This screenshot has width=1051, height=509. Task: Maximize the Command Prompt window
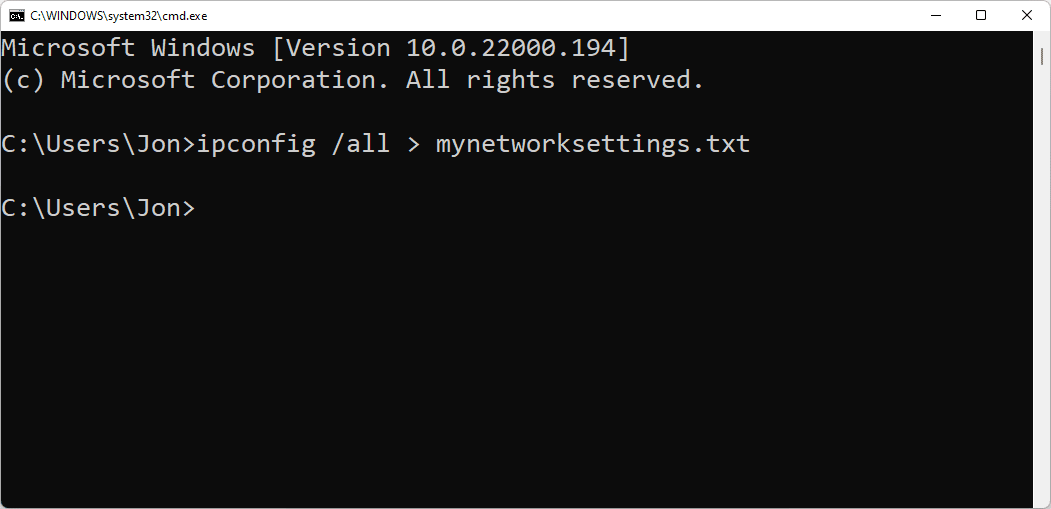[x=981, y=16]
